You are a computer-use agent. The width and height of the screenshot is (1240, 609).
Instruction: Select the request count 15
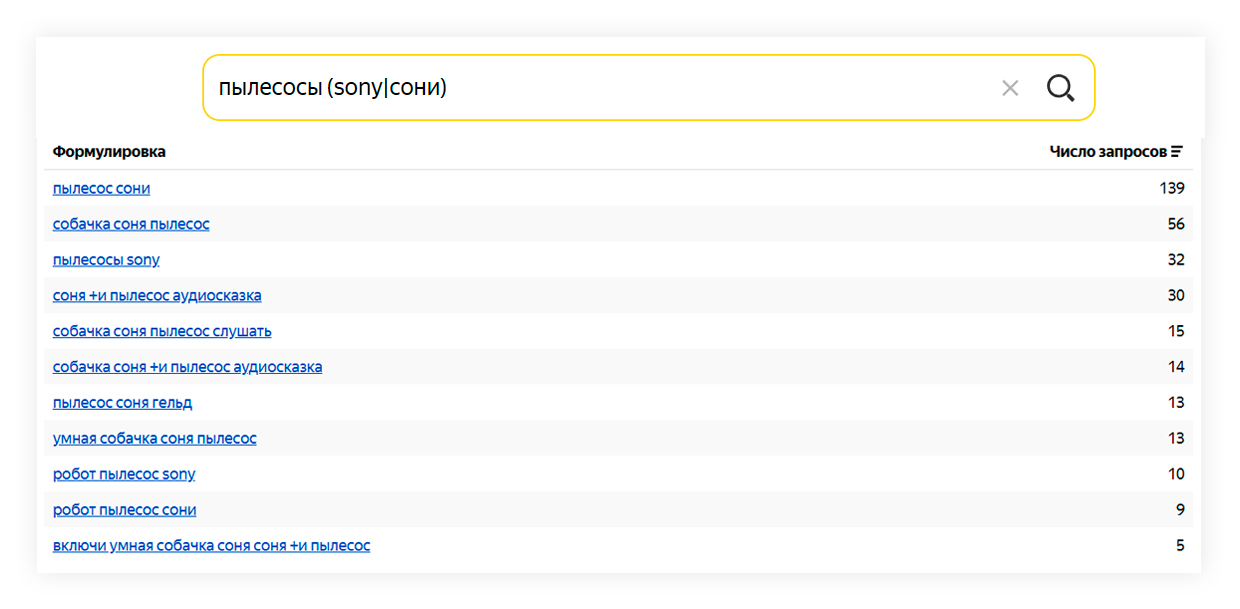(x=1176, y=331)
